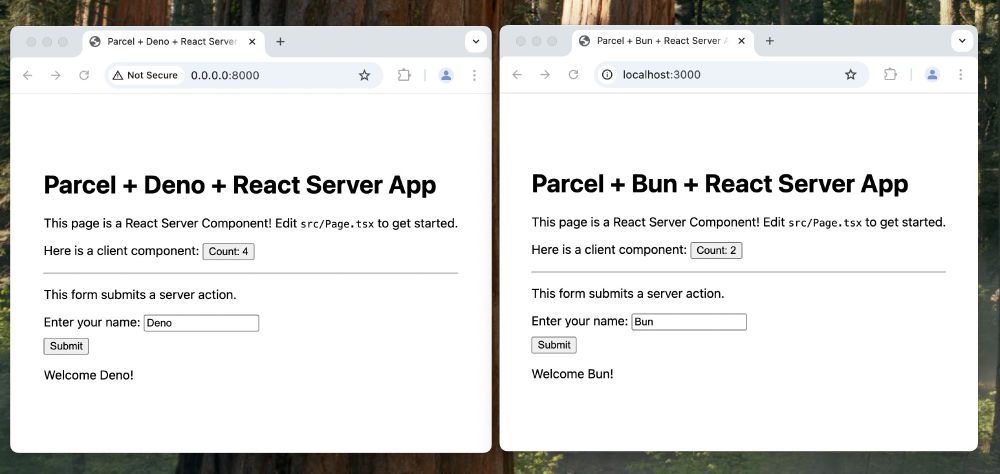
Task: Click the 'Parcel + Deno + React Server App' heading
Action: (240, 185)
